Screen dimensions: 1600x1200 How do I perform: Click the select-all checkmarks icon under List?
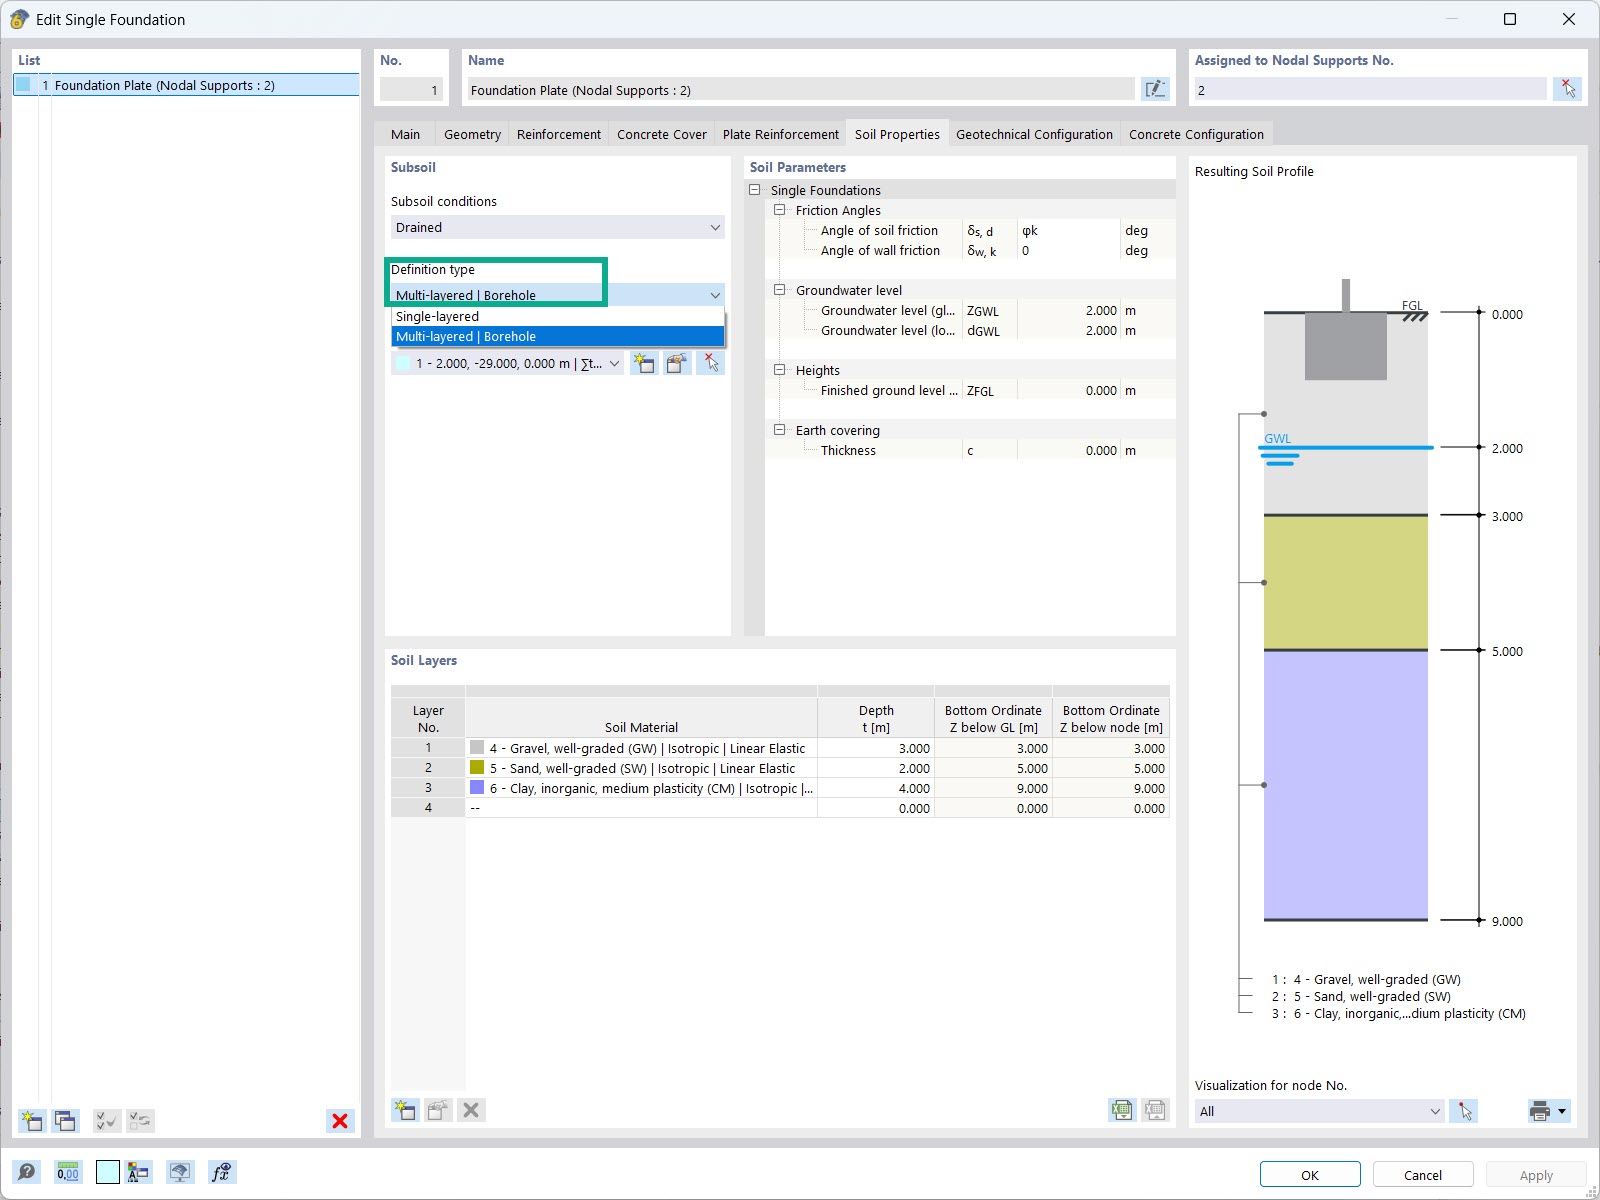coord(106,1121)
